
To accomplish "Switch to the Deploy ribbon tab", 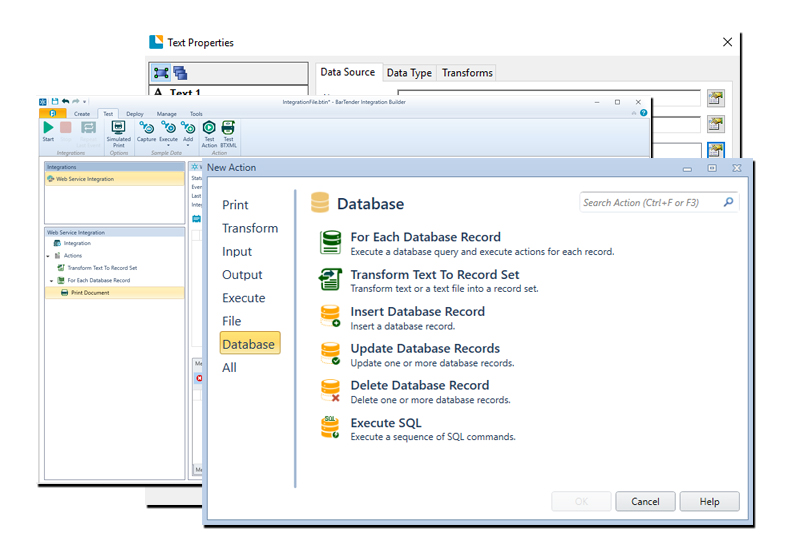I will 135,114.
